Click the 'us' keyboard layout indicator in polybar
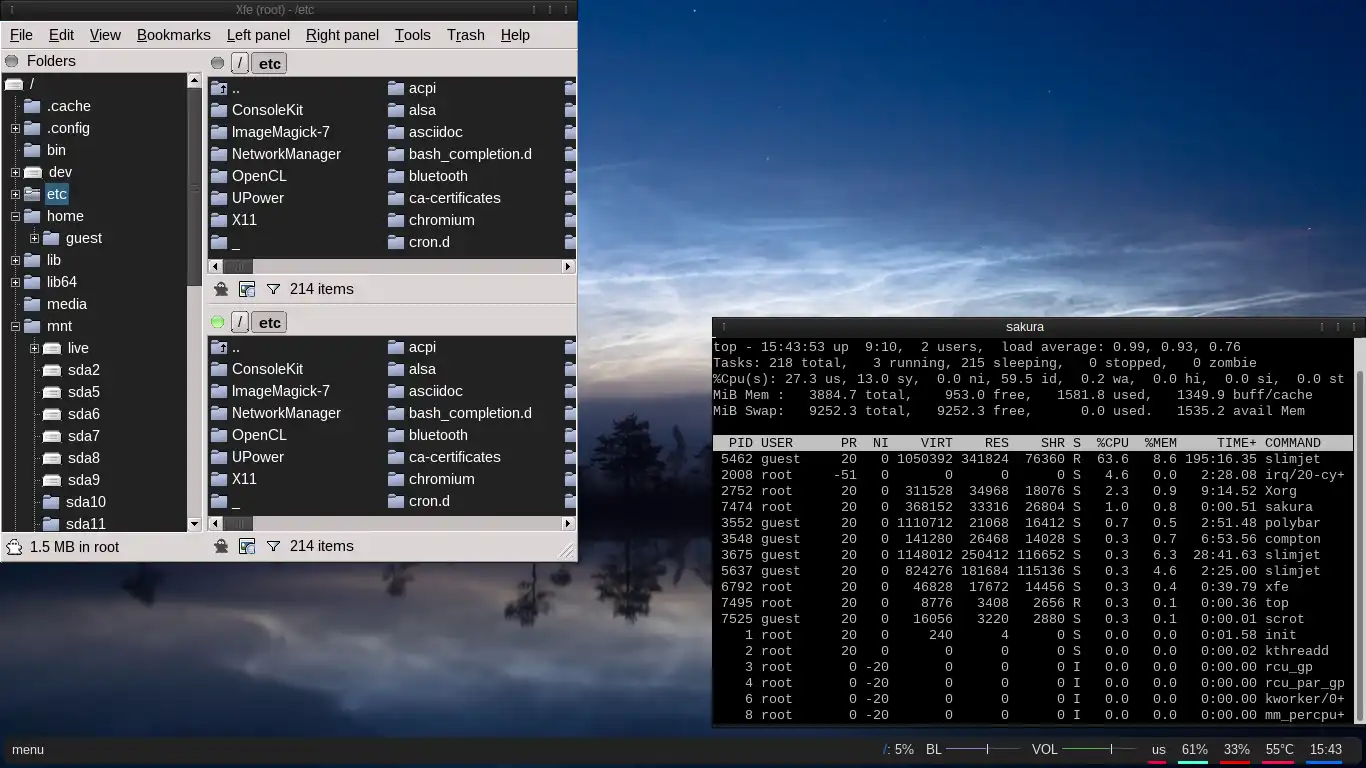This screenshot has width=1366, height=768. [1159, 750]
